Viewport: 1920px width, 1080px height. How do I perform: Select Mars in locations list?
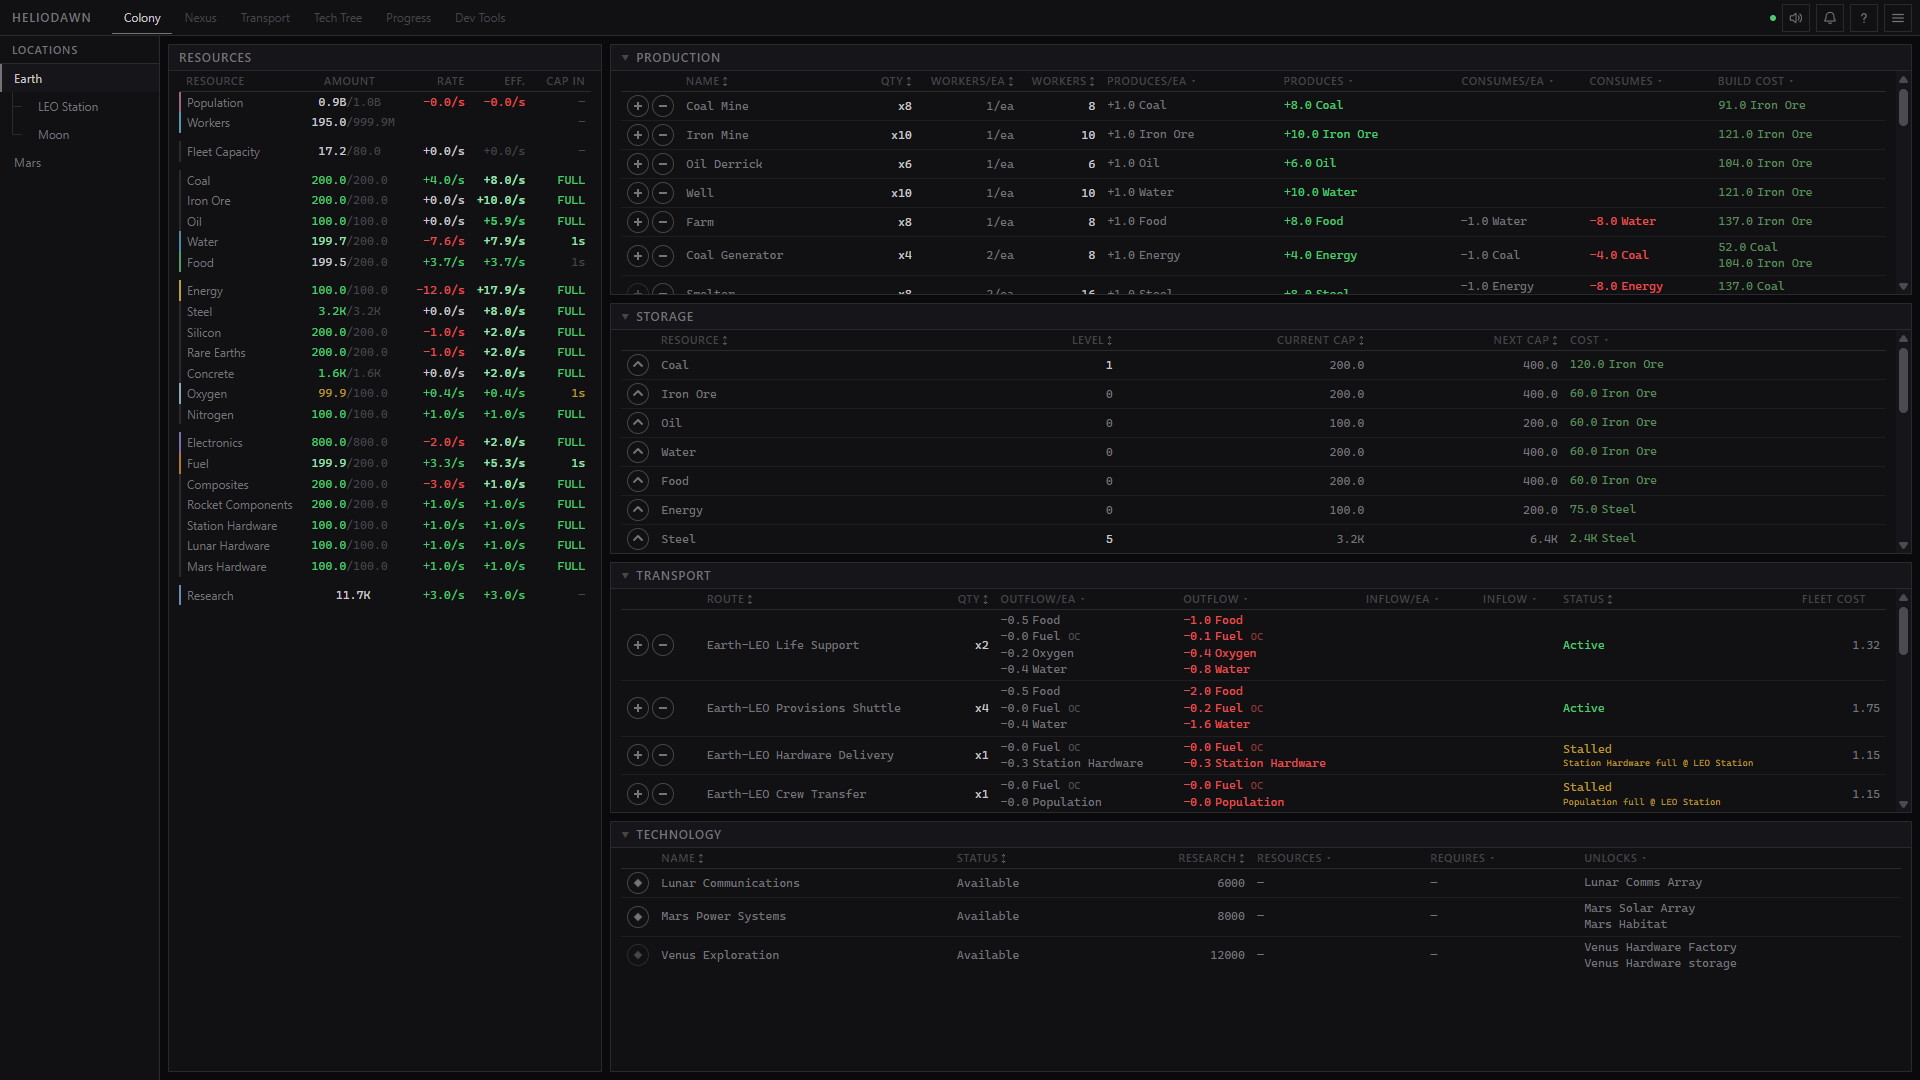pos(28,163)
